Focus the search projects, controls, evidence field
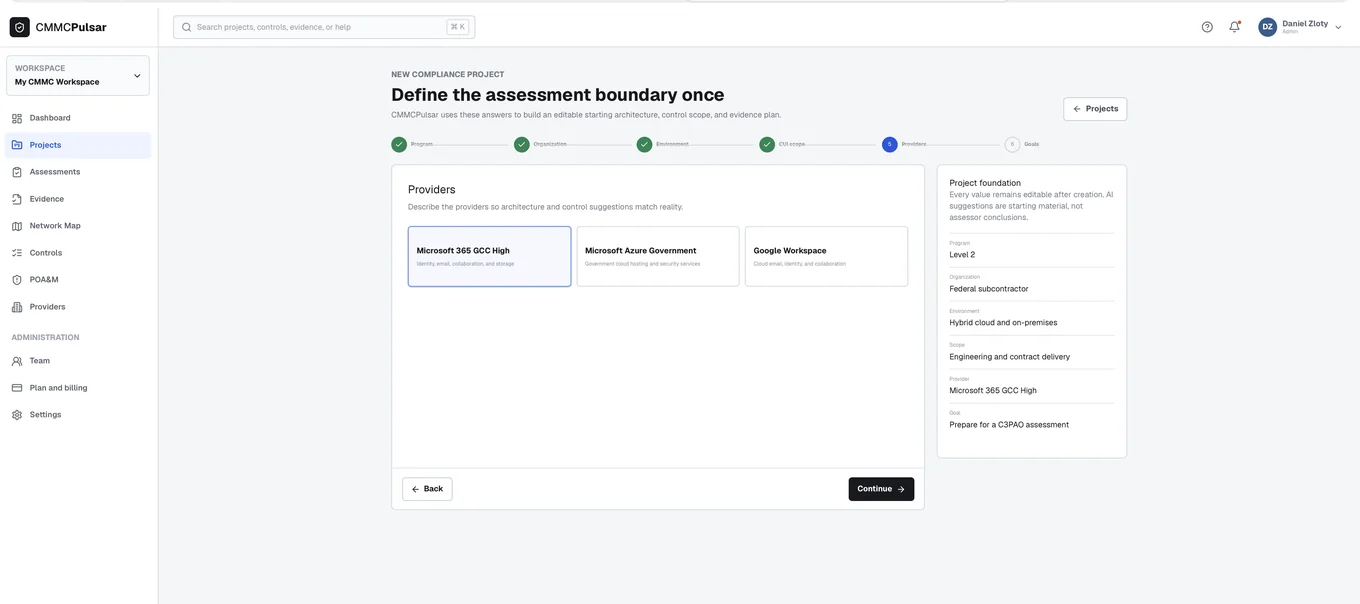 point(324,27)
